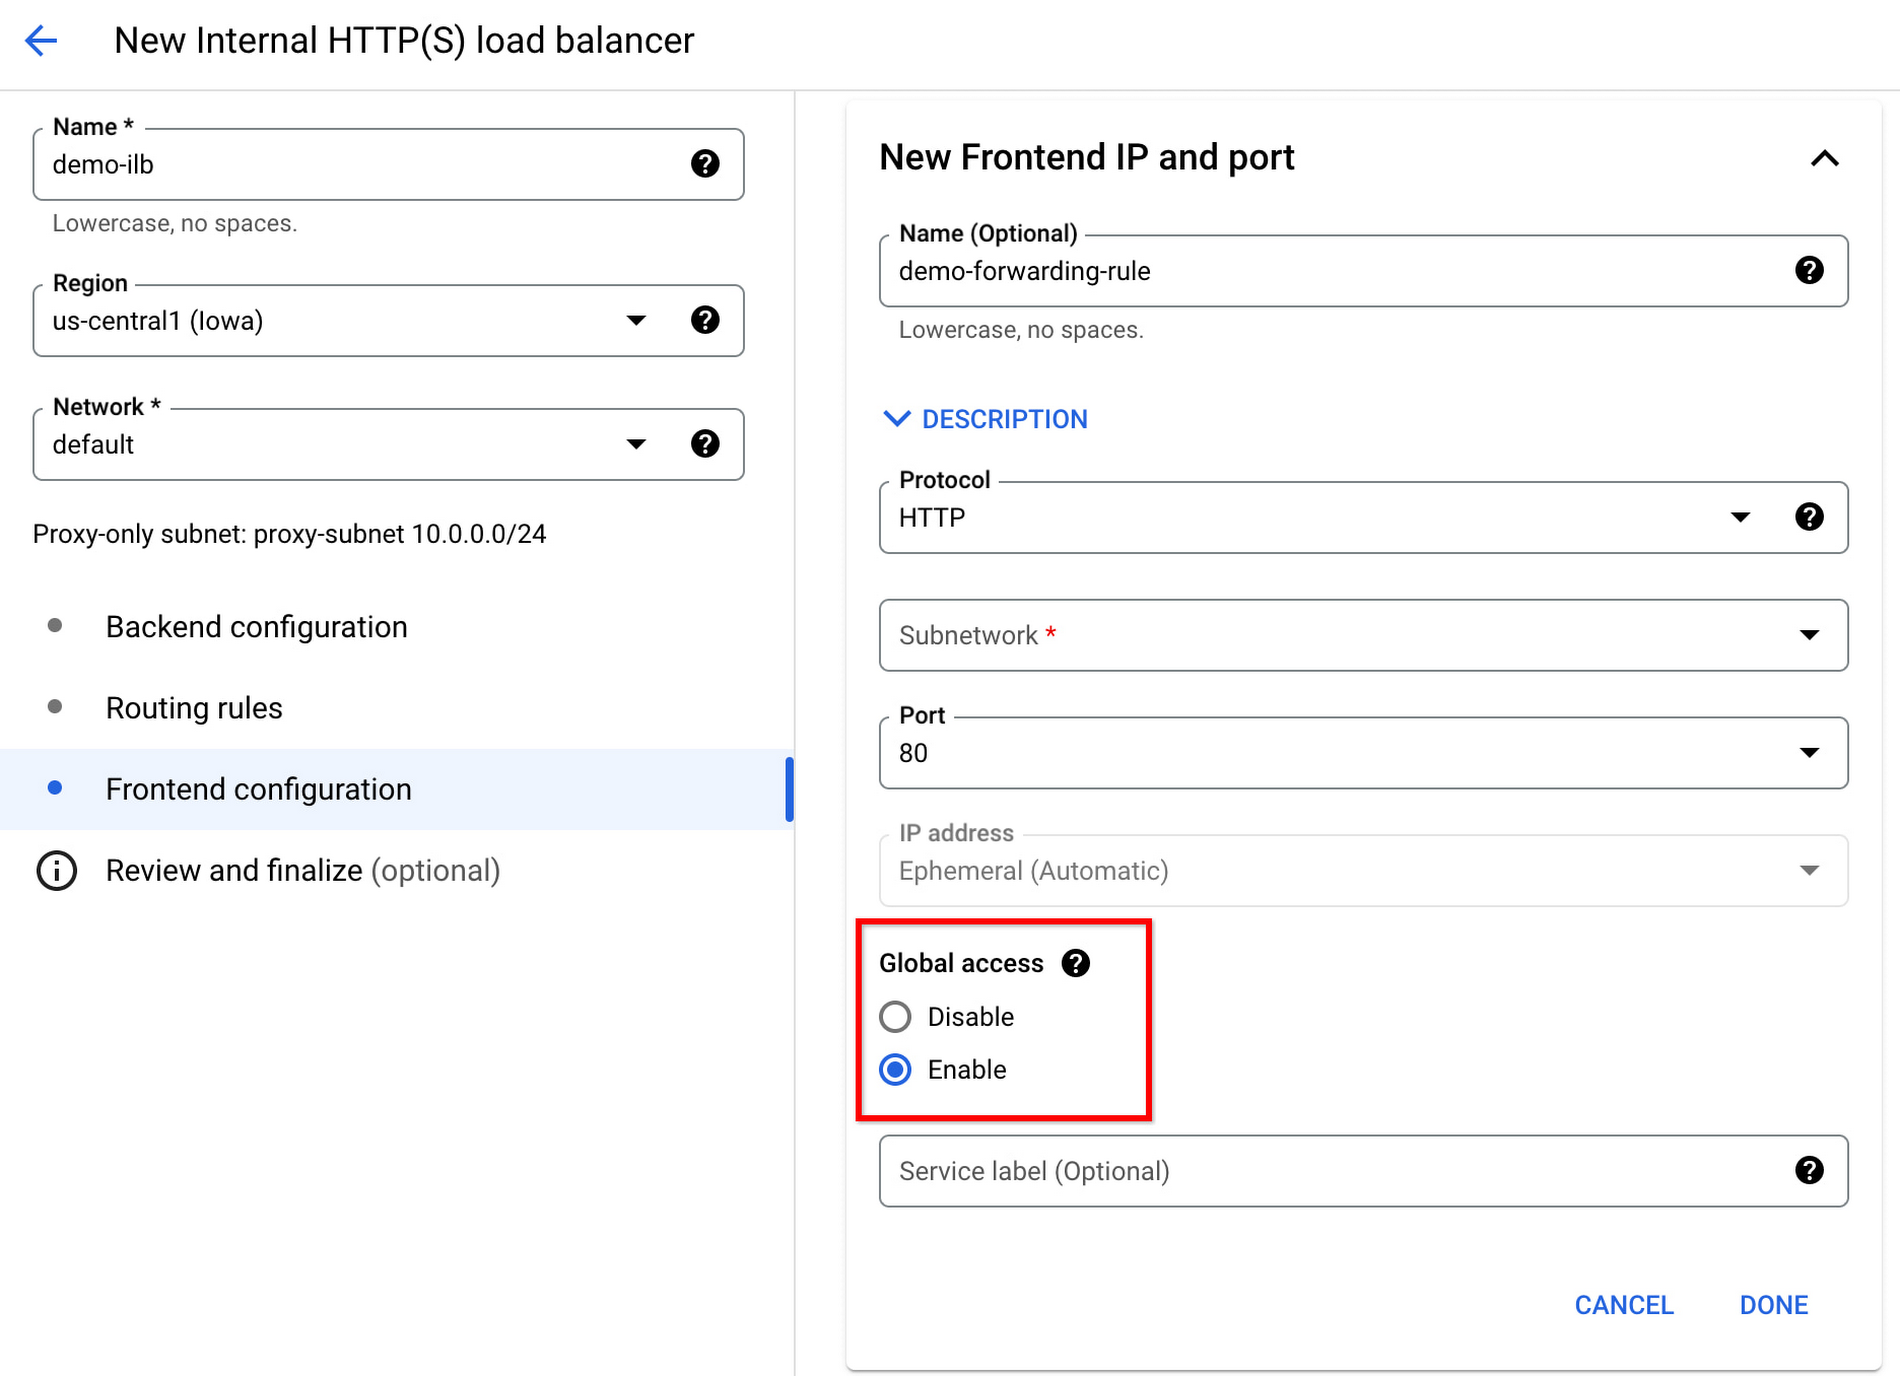
Task: Expand the Subnetwork dropdown
Action: pyautogui.click(x=1809, y=635)
